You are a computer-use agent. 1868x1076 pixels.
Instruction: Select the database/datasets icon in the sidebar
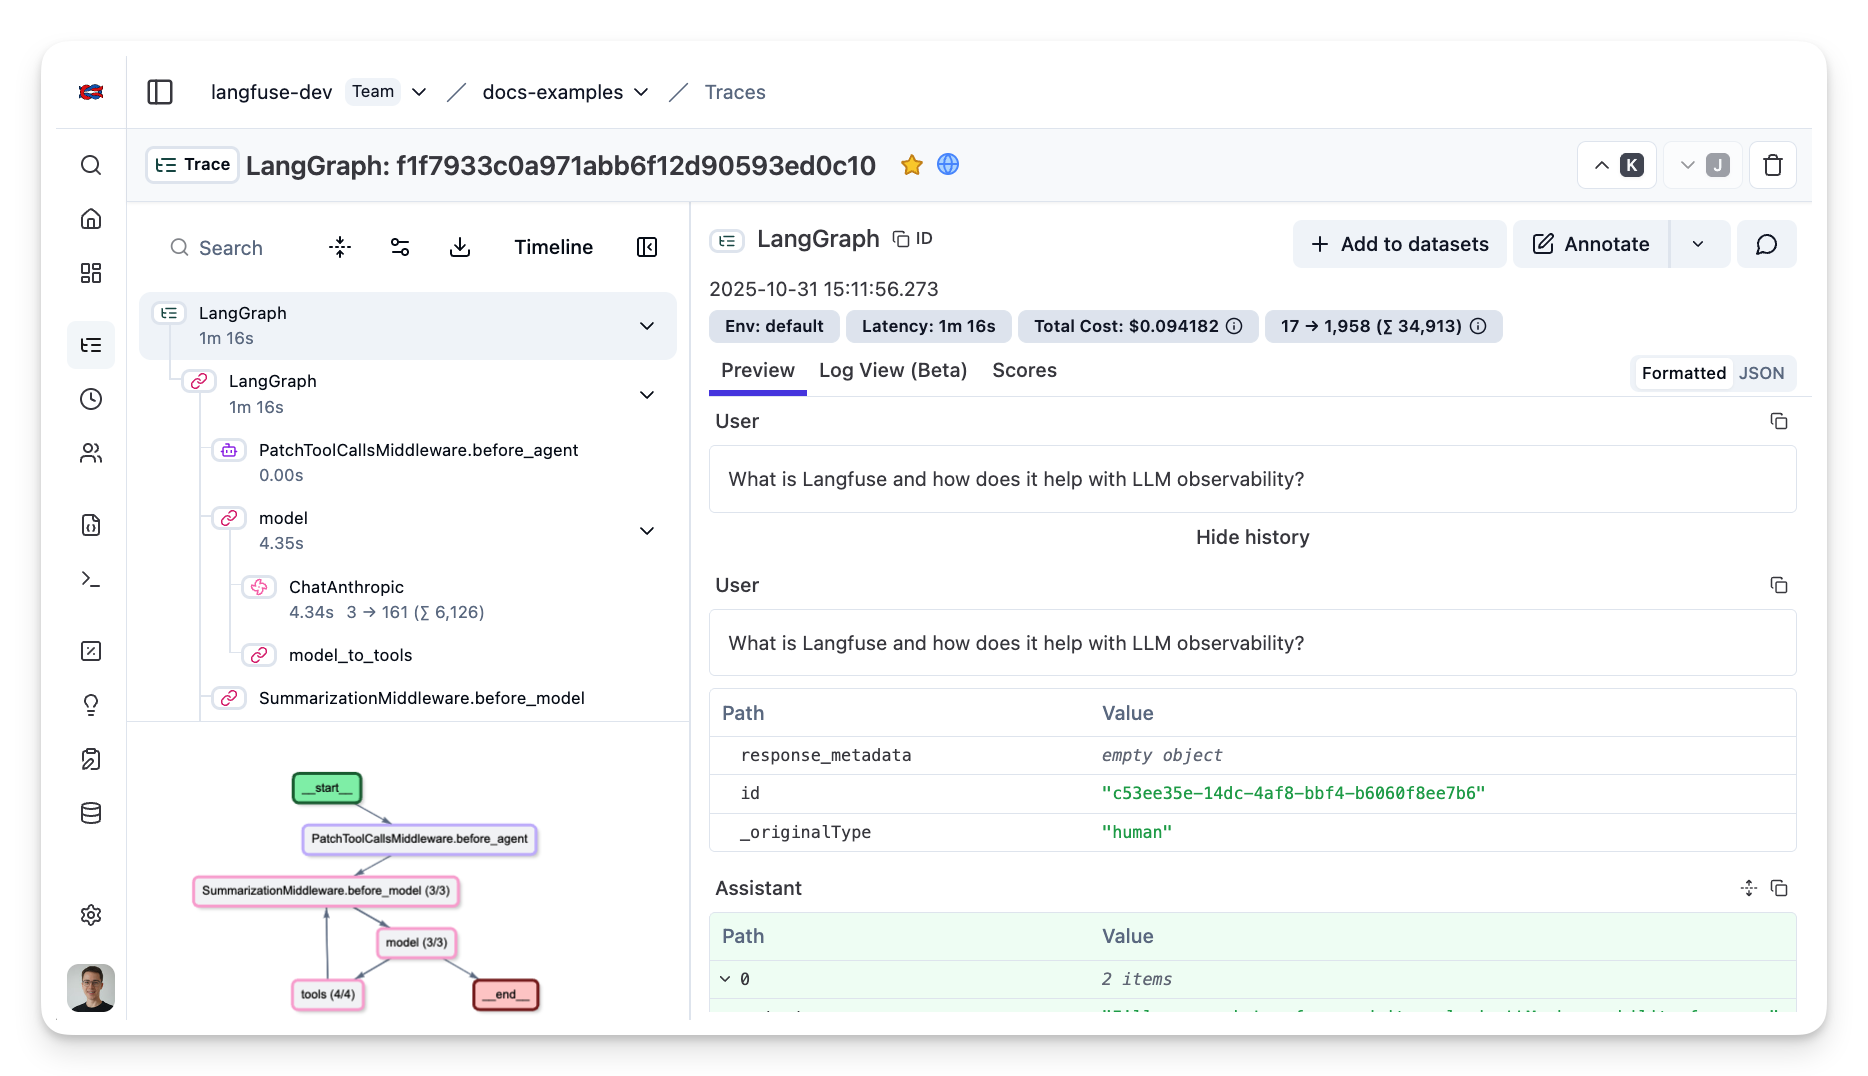click(x=91, y=813)
